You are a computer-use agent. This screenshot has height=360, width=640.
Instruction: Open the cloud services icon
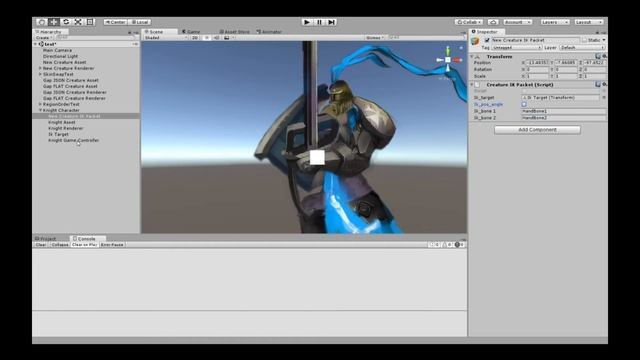[x=493, y=22]
